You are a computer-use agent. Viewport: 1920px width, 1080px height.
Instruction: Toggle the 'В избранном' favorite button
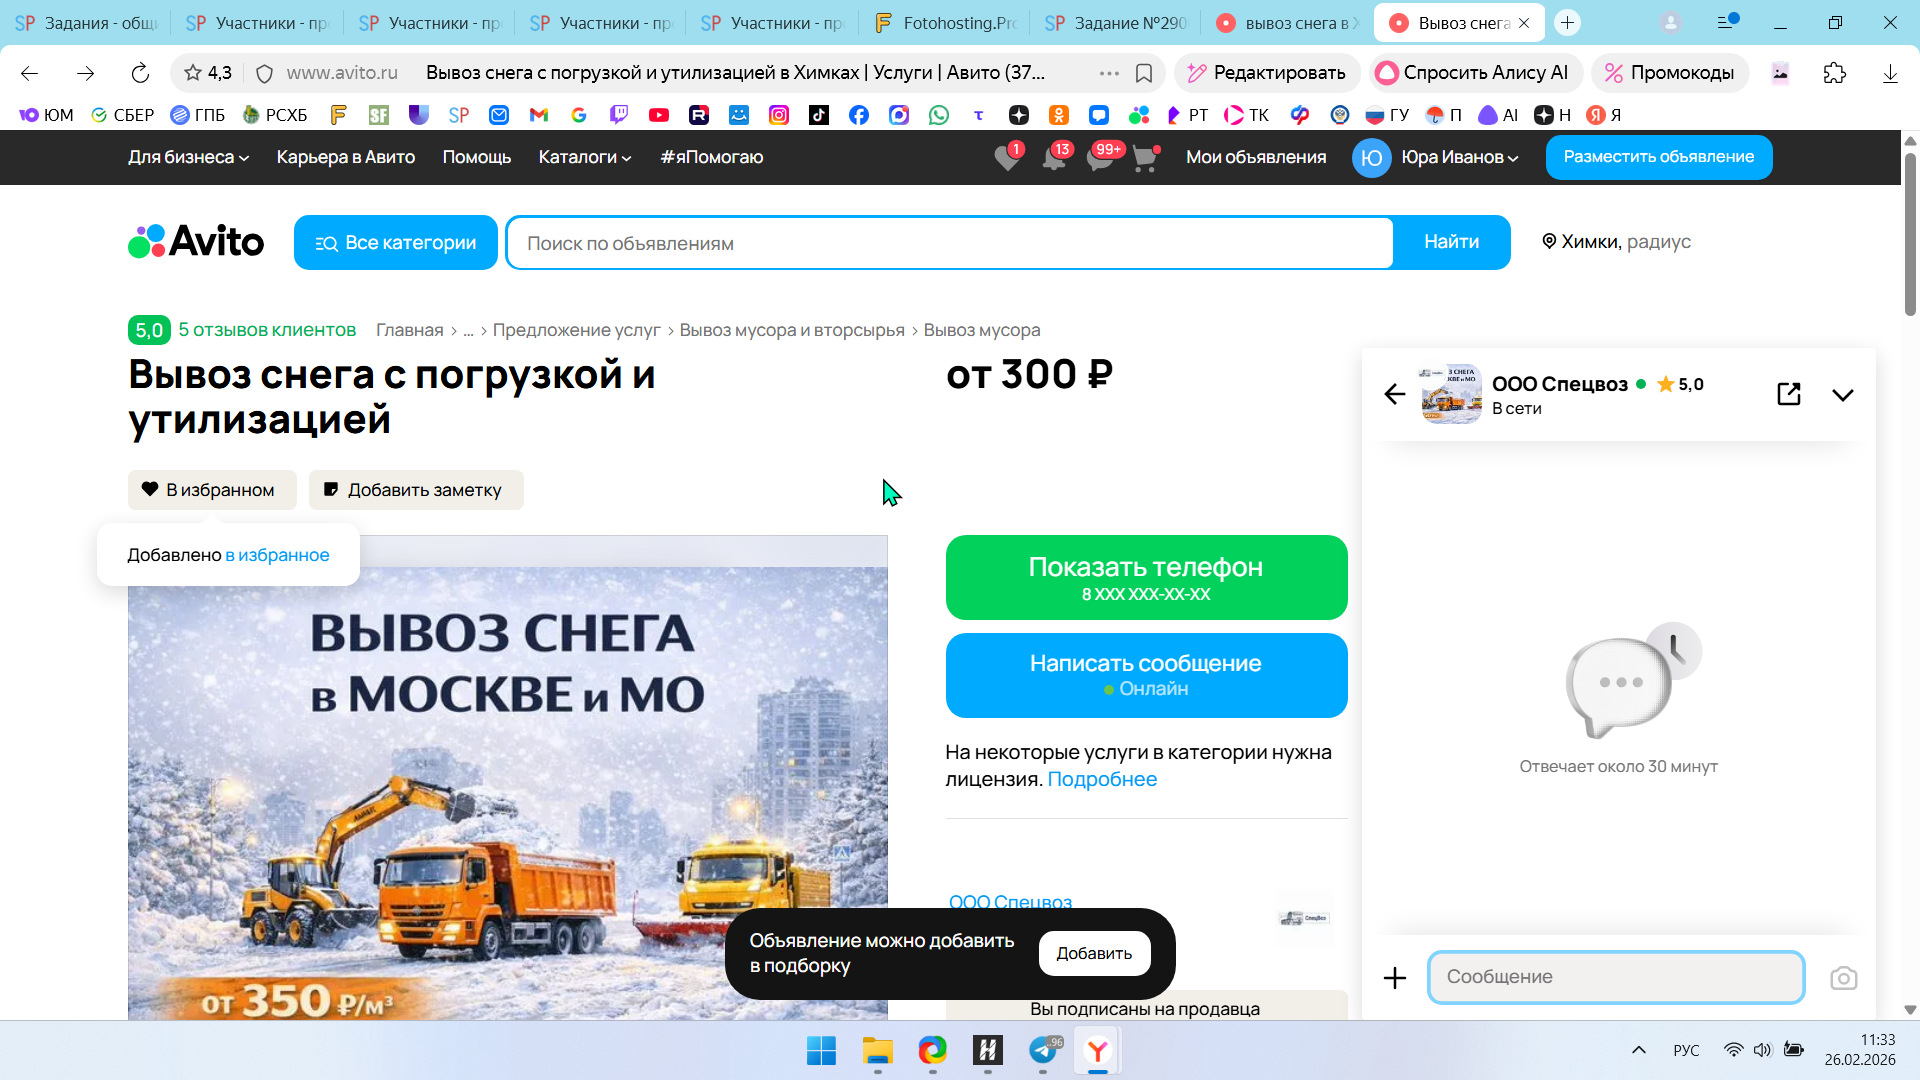point(212,490)
